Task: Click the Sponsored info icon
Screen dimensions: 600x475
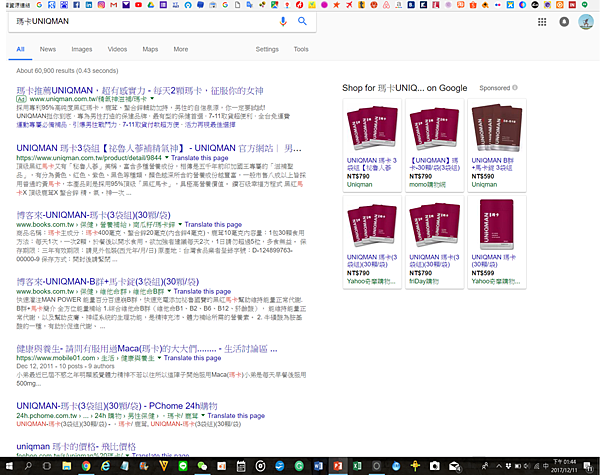Action: 515,88
